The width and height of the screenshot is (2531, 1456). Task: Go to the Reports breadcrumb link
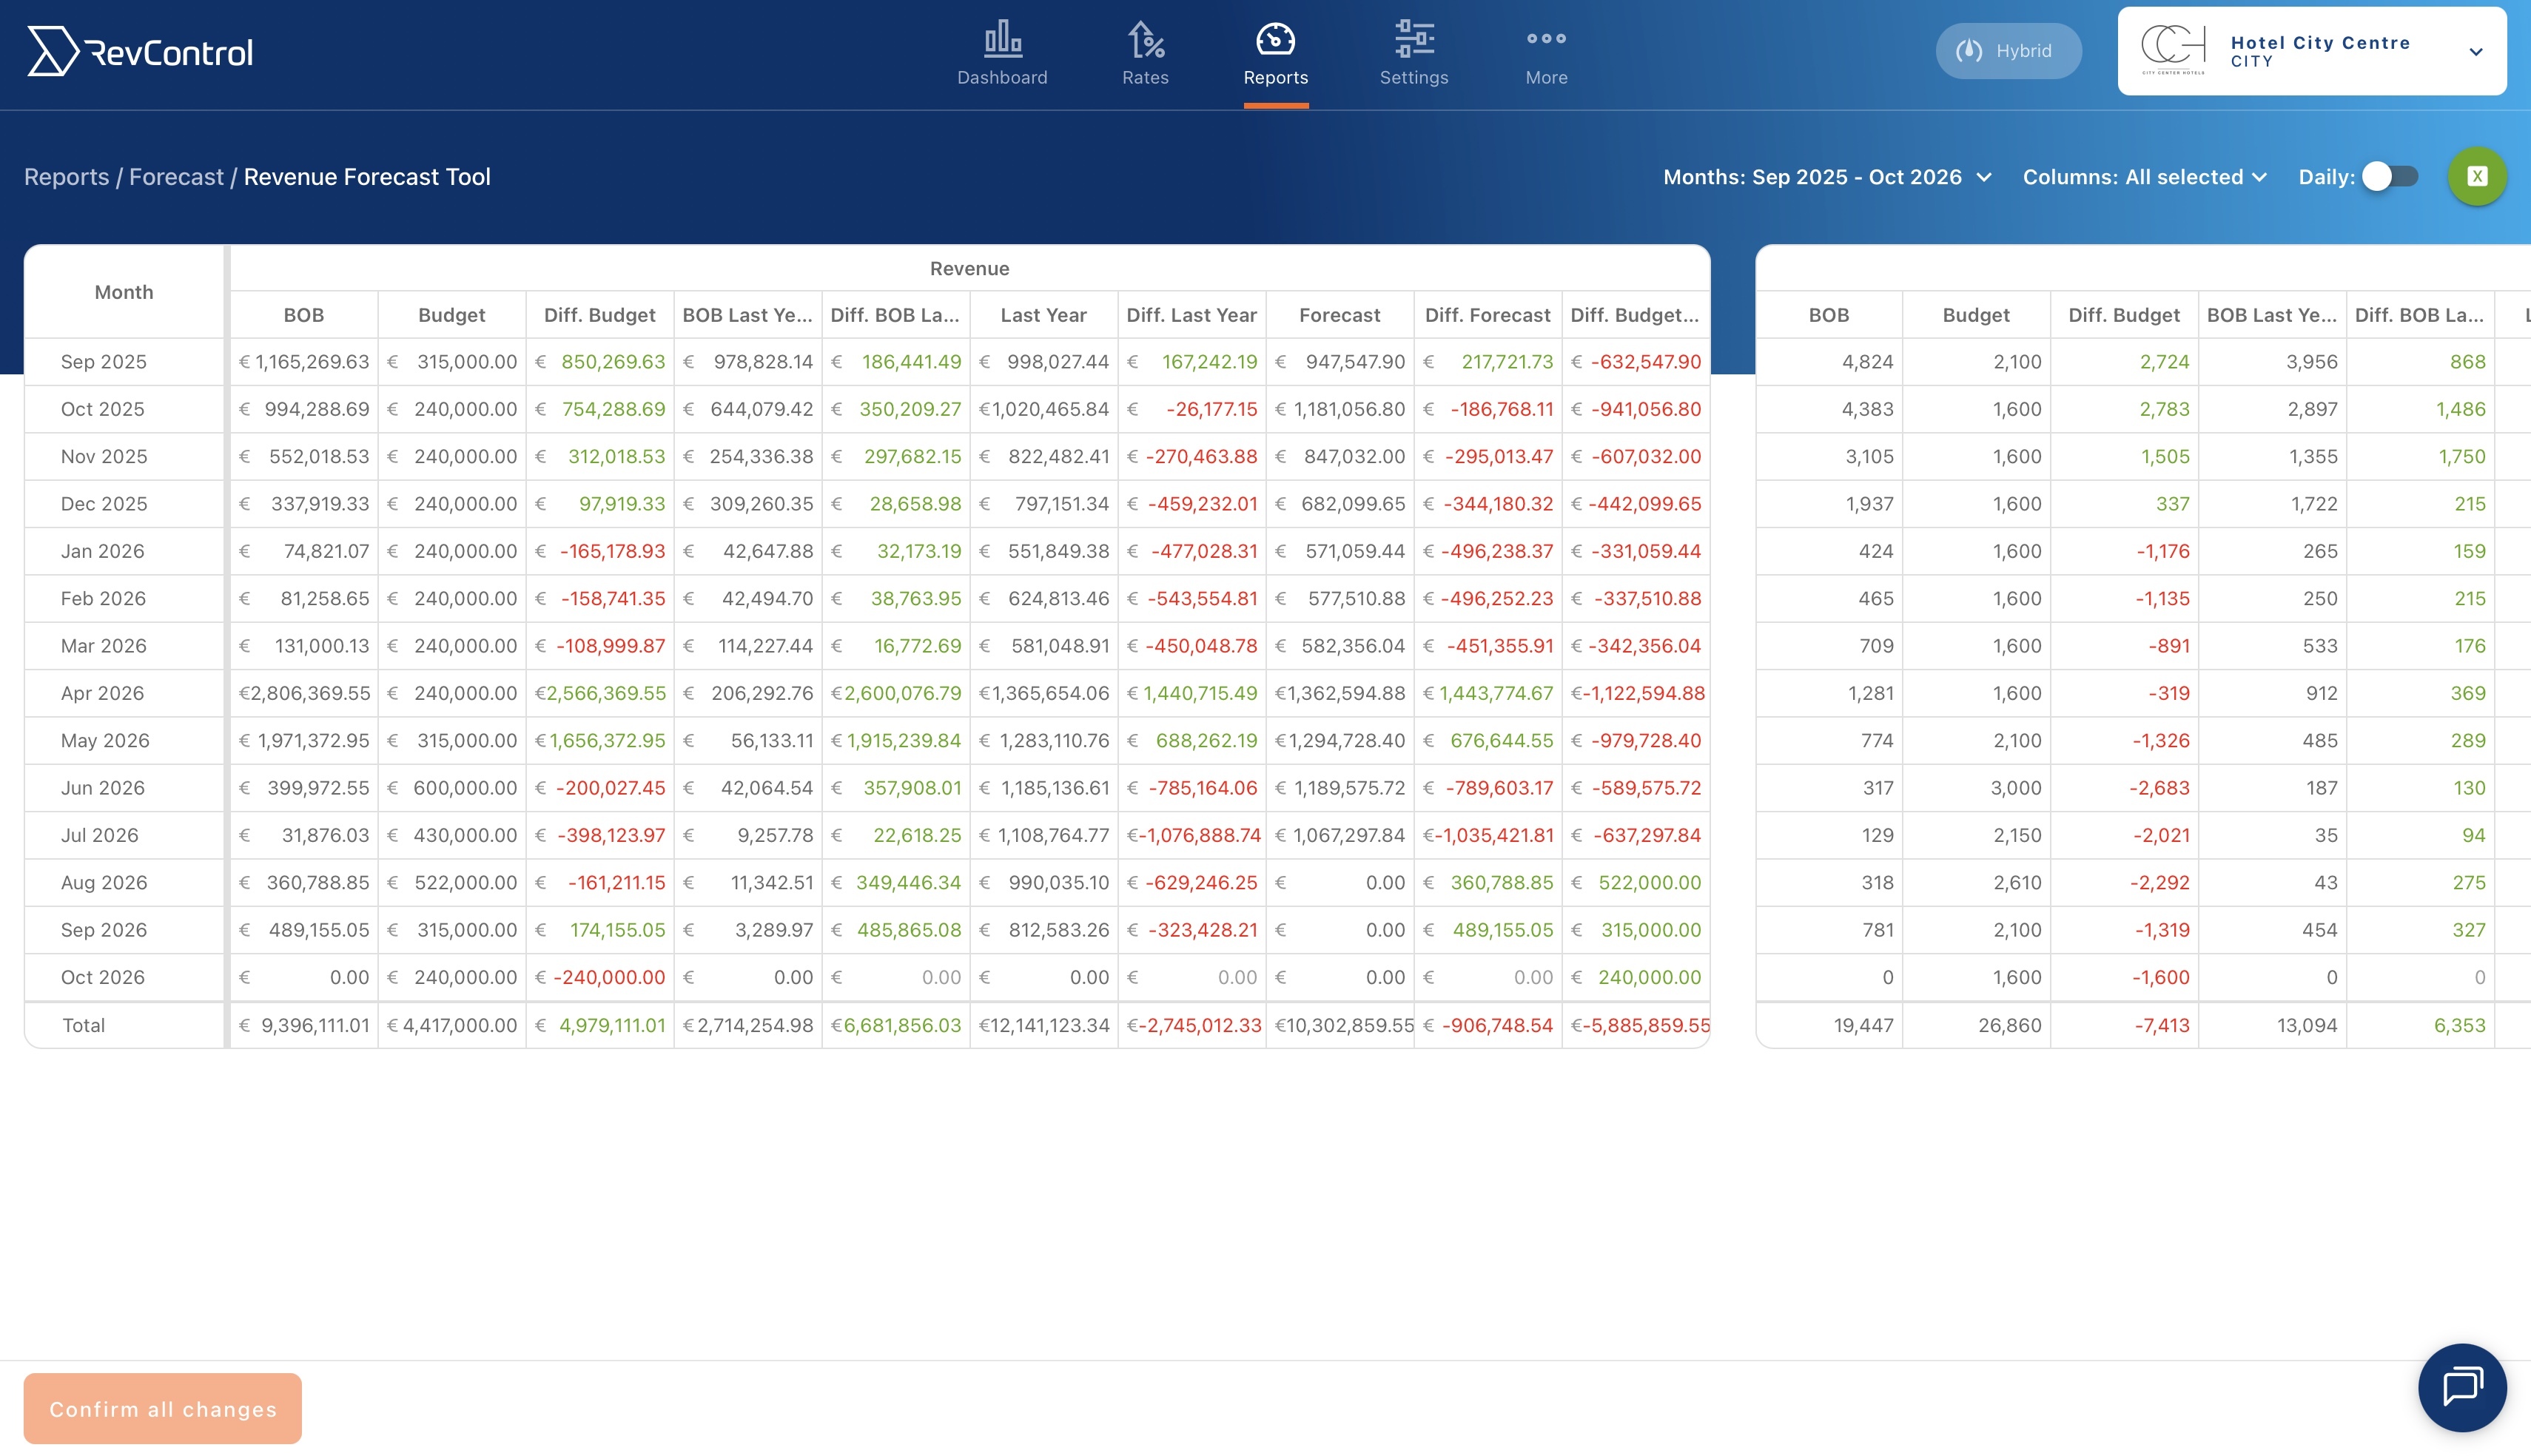click(66, 177)
